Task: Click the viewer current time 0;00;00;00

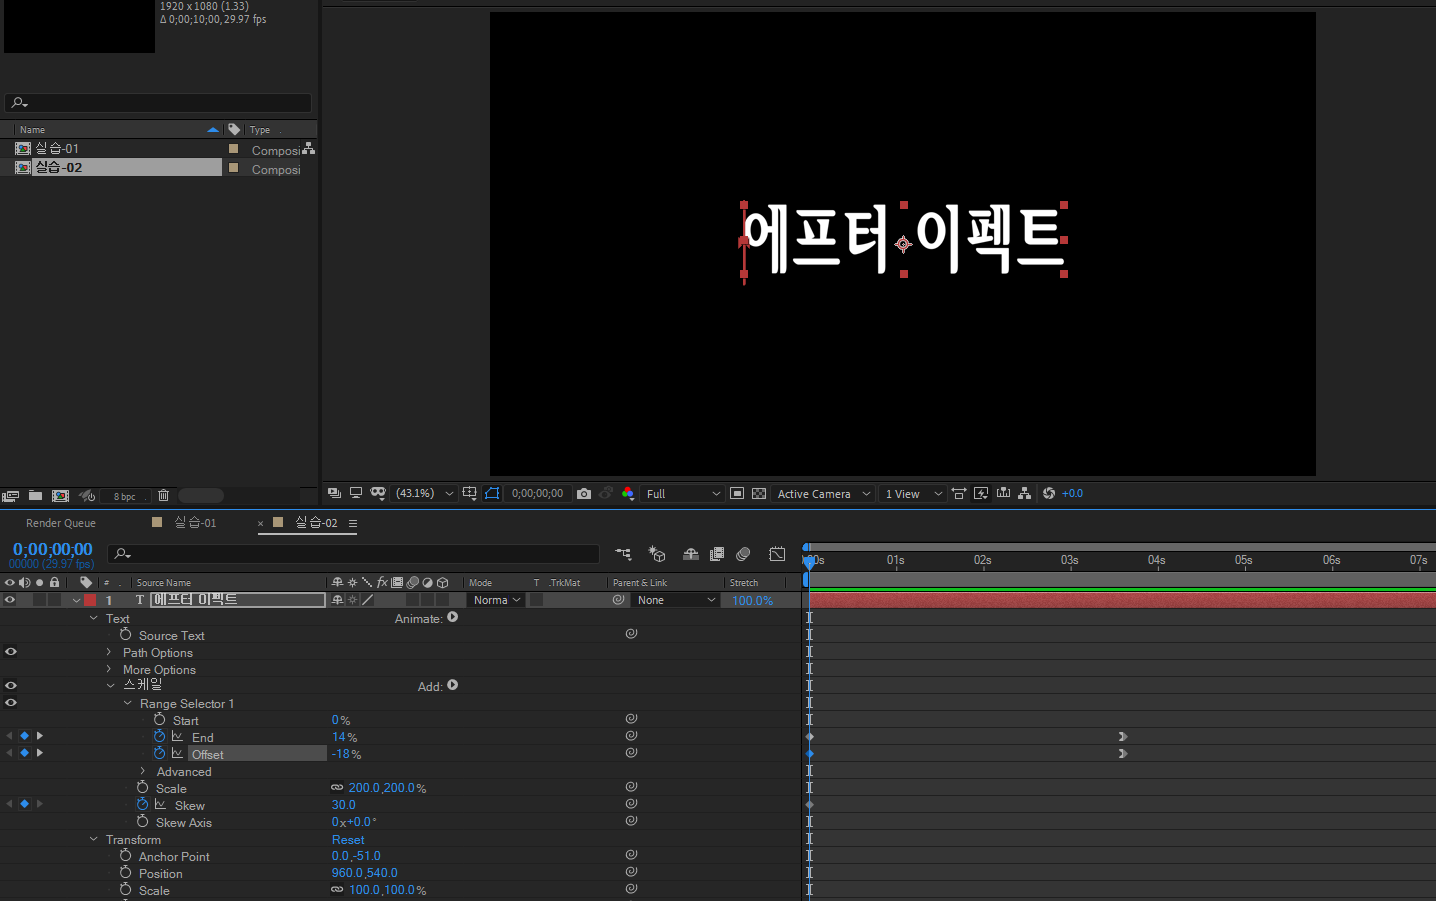Action: click(537, 494)
